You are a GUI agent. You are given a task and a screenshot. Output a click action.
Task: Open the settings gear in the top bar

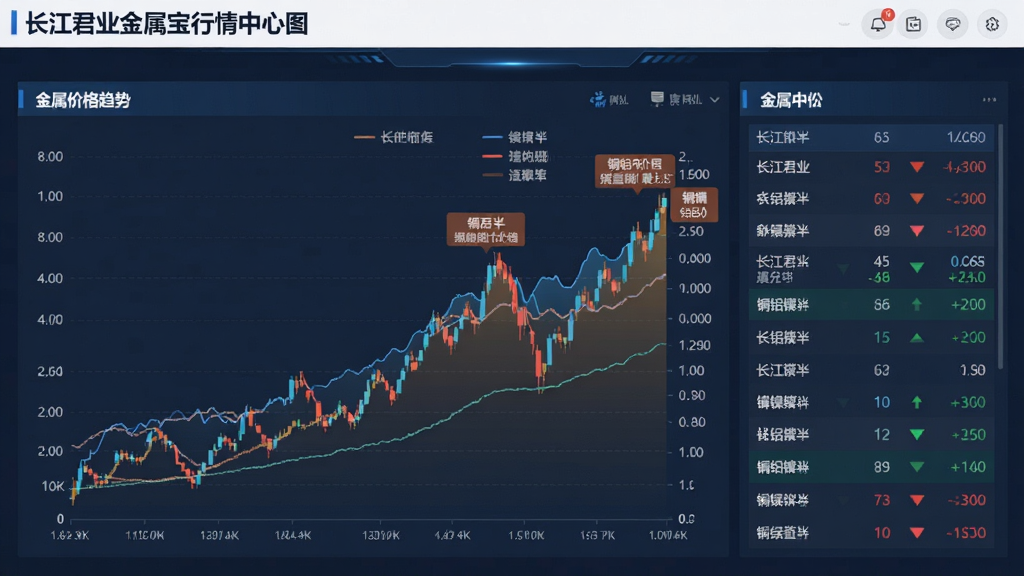click(x=992, y=24)
